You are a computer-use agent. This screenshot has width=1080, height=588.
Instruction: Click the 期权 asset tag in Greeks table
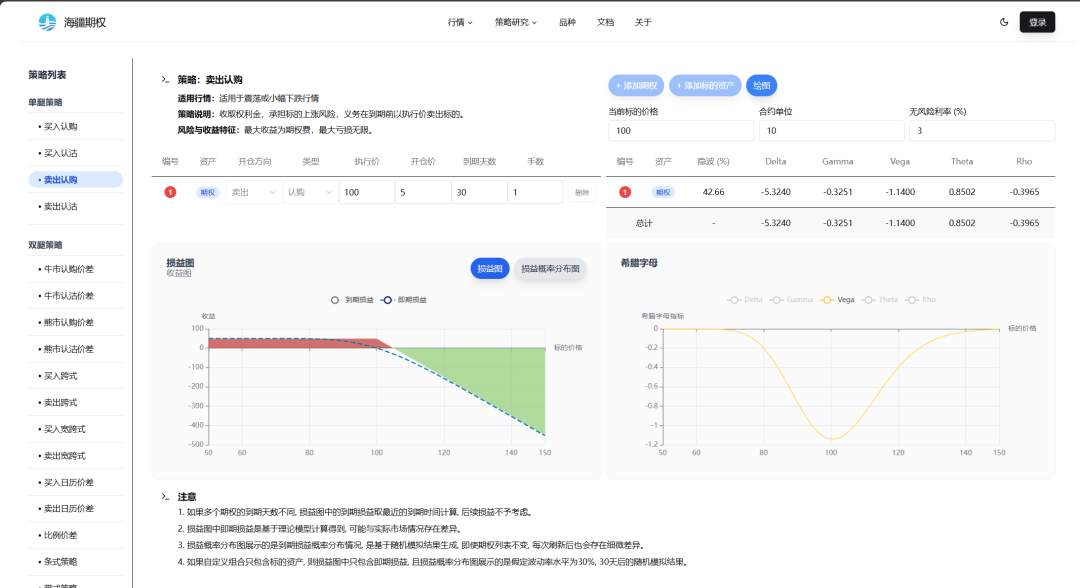663,192
